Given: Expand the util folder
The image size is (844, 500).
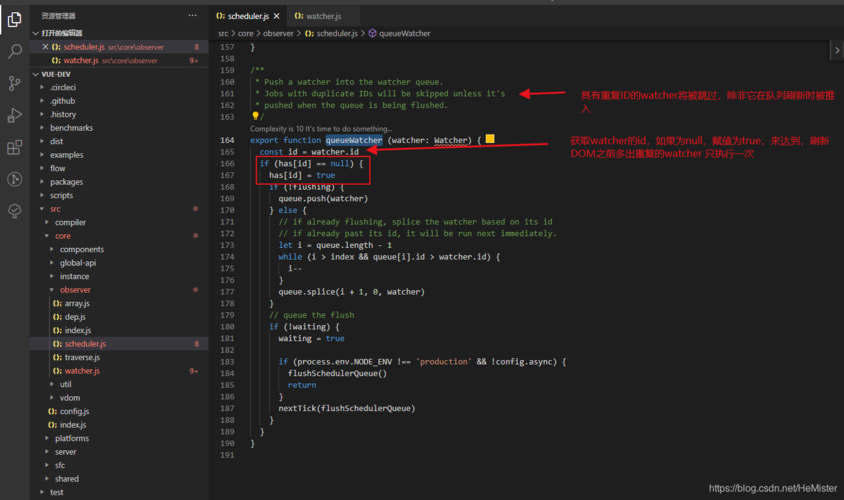Looking at the screenshot, I should 65,384.
